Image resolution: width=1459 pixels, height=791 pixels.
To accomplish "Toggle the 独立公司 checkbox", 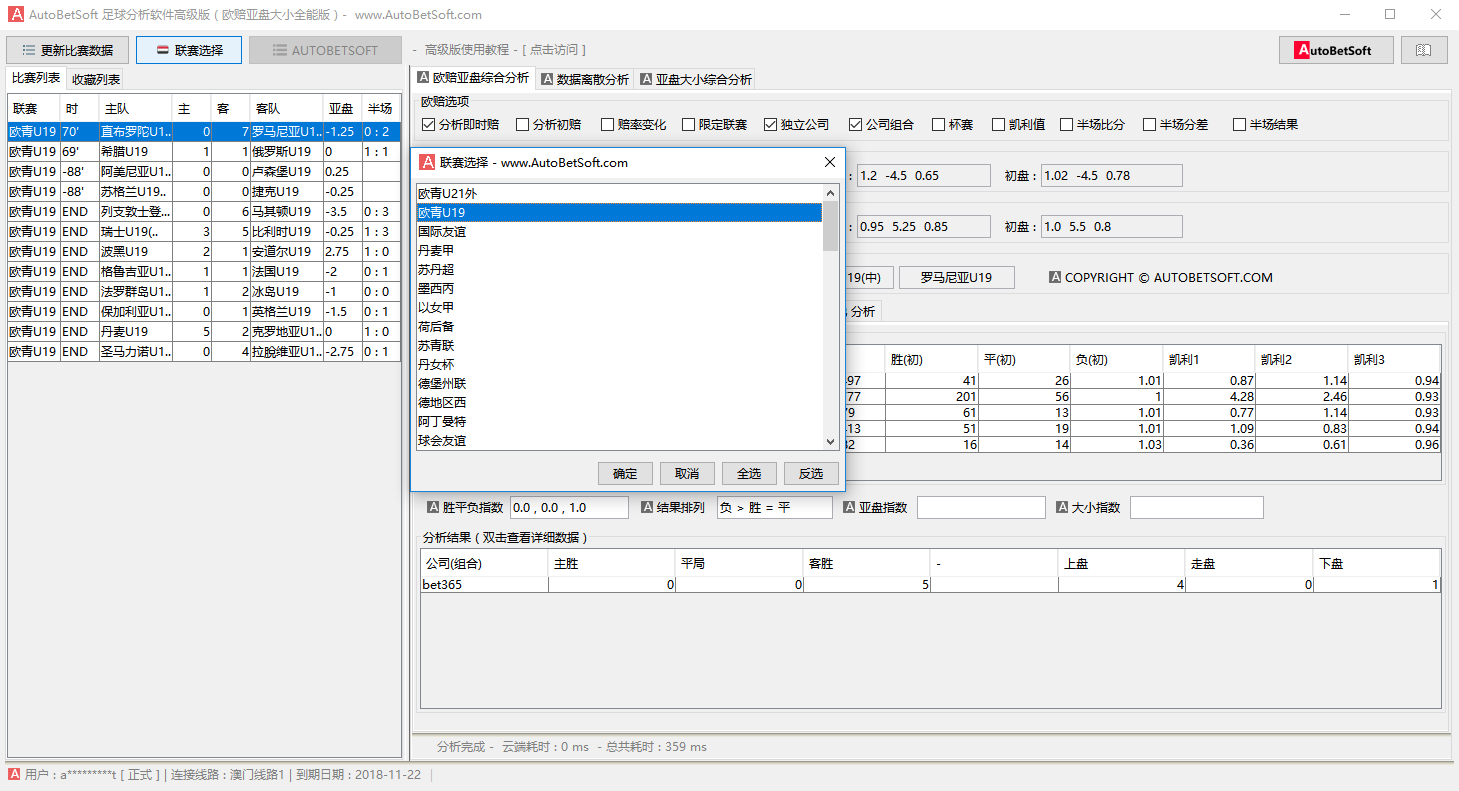I will tap(796, 125).
